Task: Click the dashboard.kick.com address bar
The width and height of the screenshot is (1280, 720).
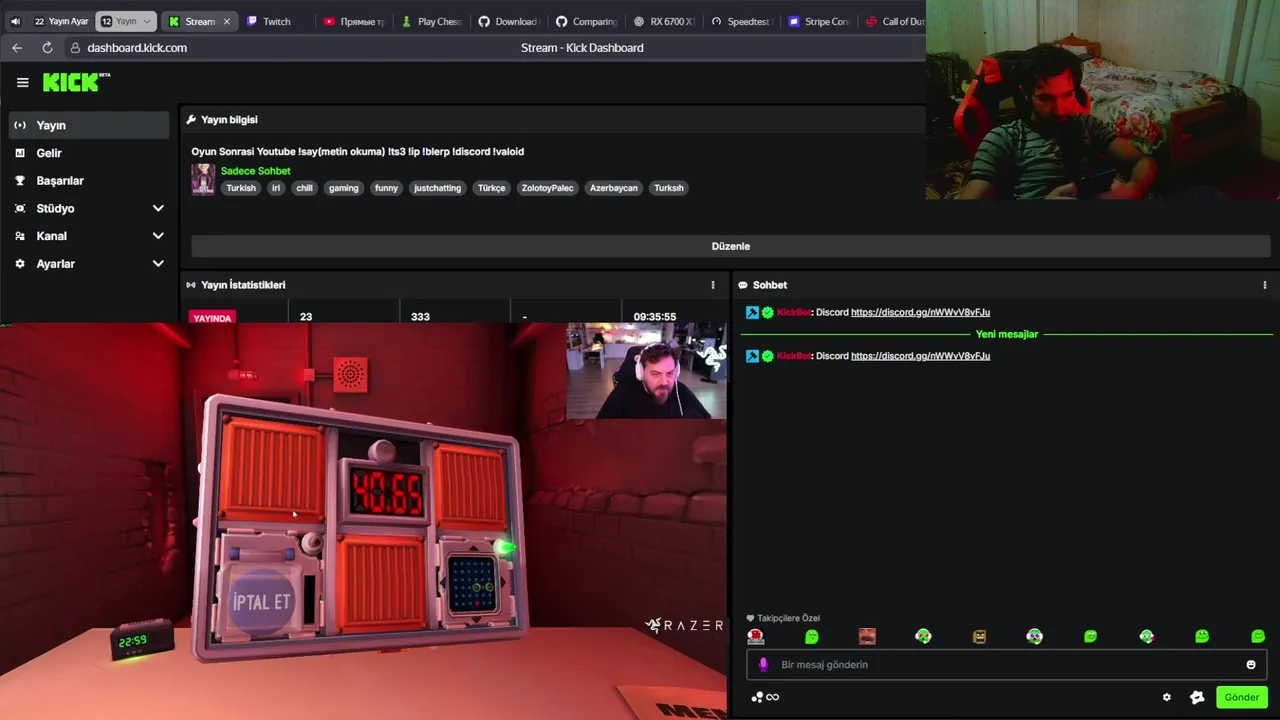Action: click(x=137, y=48)
